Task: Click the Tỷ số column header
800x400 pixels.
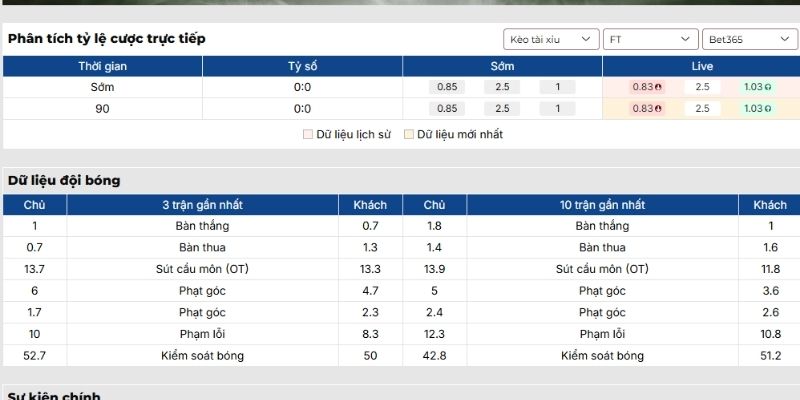Action: (x=303, y=66)
